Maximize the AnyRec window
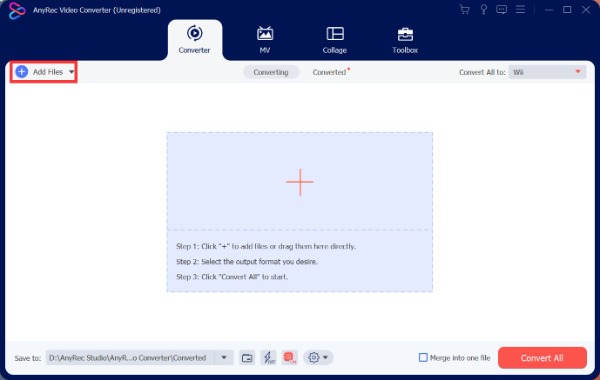 point(567,10)
